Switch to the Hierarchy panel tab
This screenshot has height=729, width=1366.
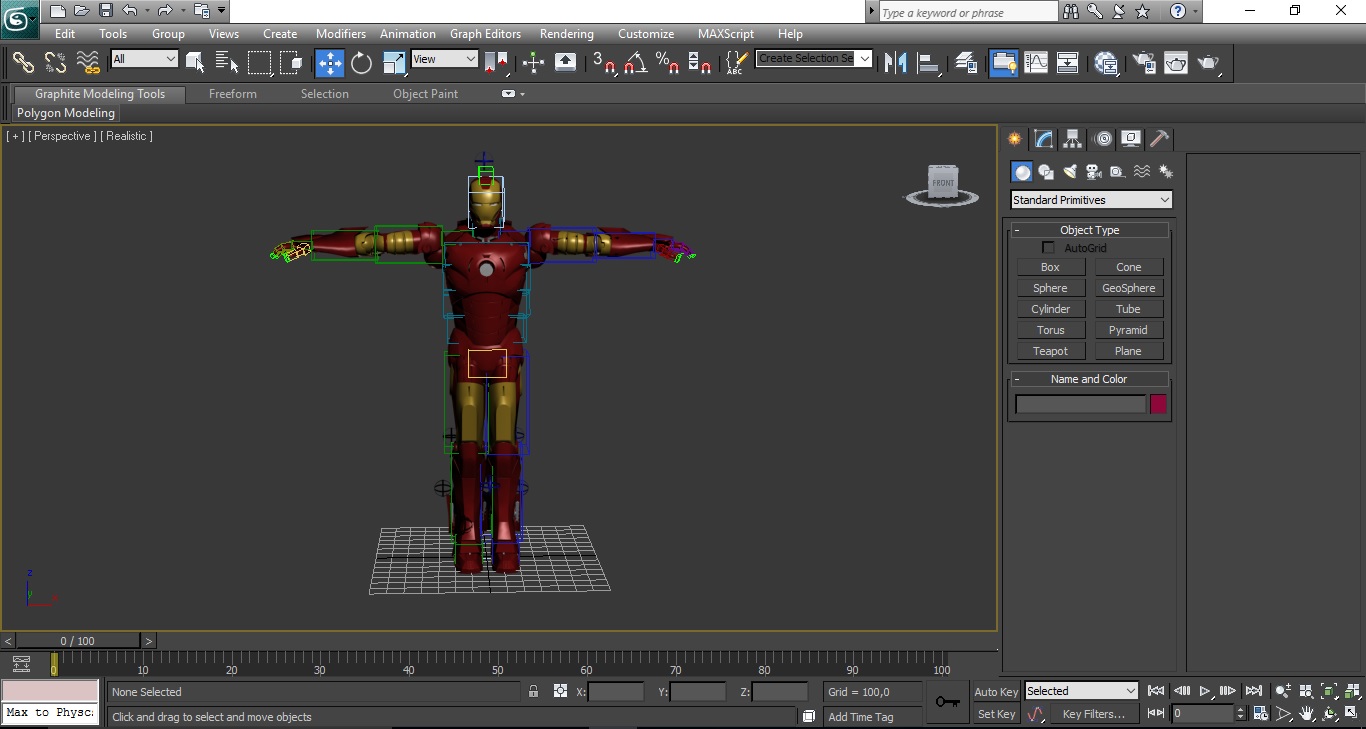(x=1073, y=139)
